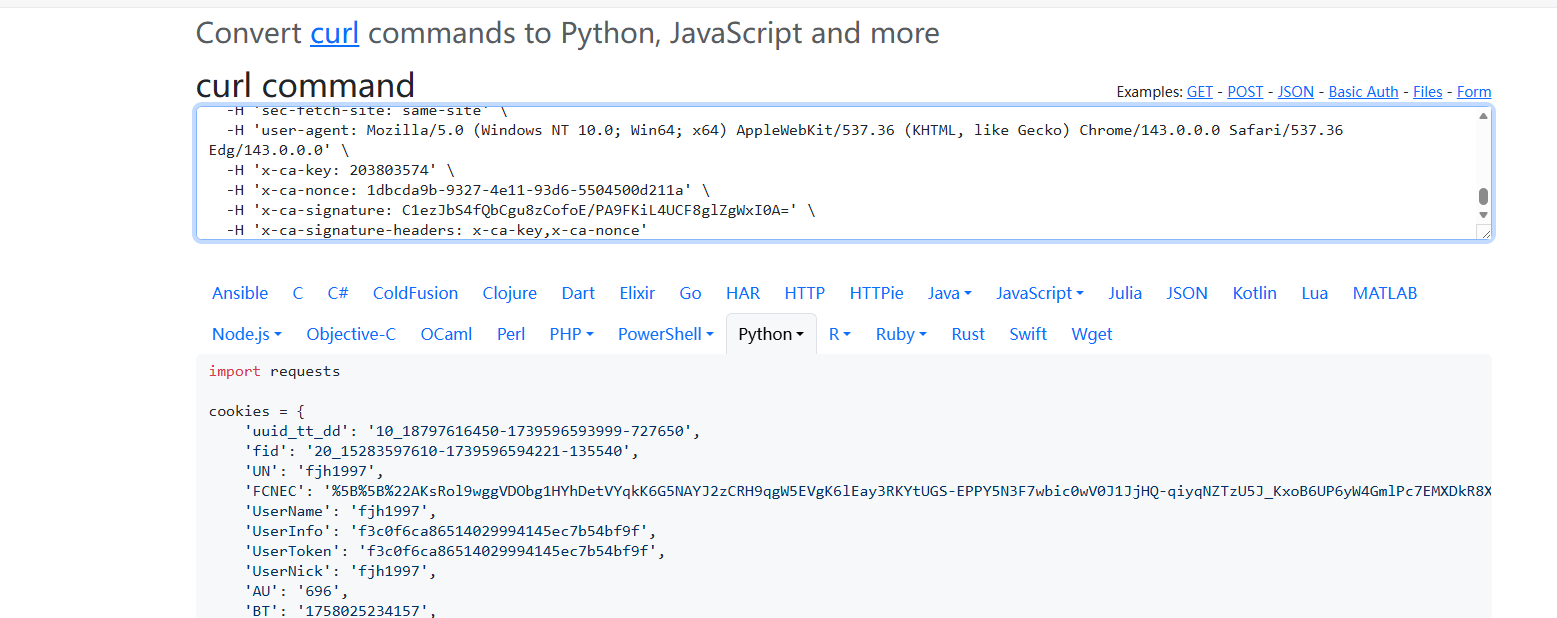The width and height of the screenshot is (1557, 618).
Task: Expand the Java dropdown tab
Action: [949, 293]
